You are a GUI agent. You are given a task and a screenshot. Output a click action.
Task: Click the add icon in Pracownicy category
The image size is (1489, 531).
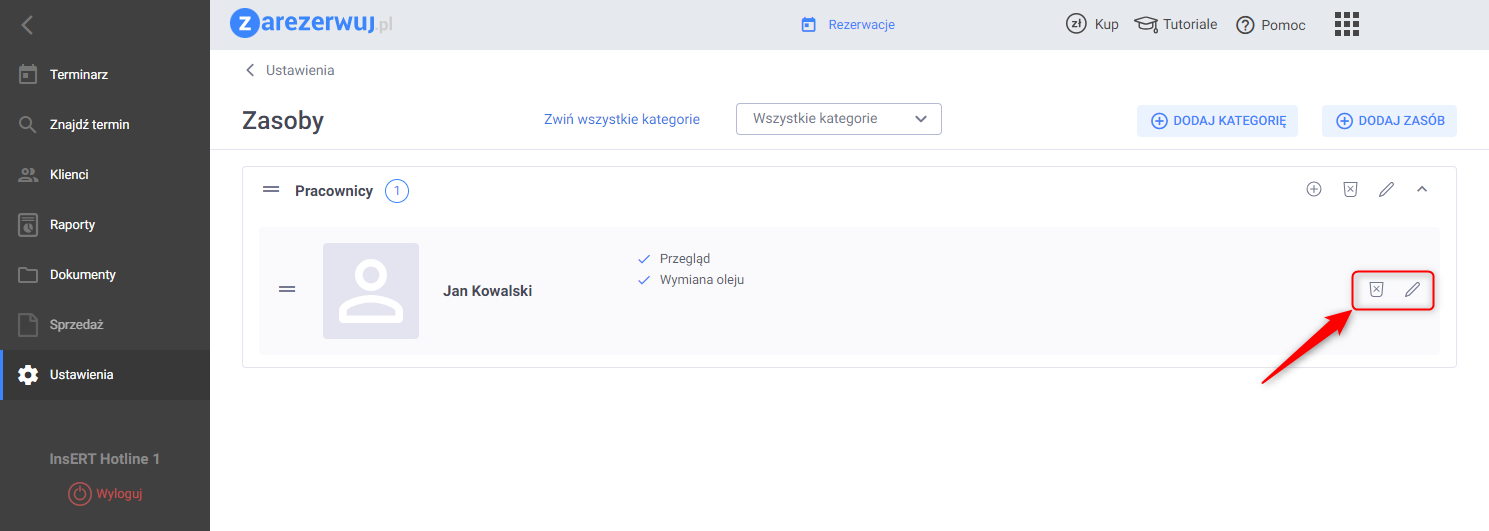[x=1314, y=189]
